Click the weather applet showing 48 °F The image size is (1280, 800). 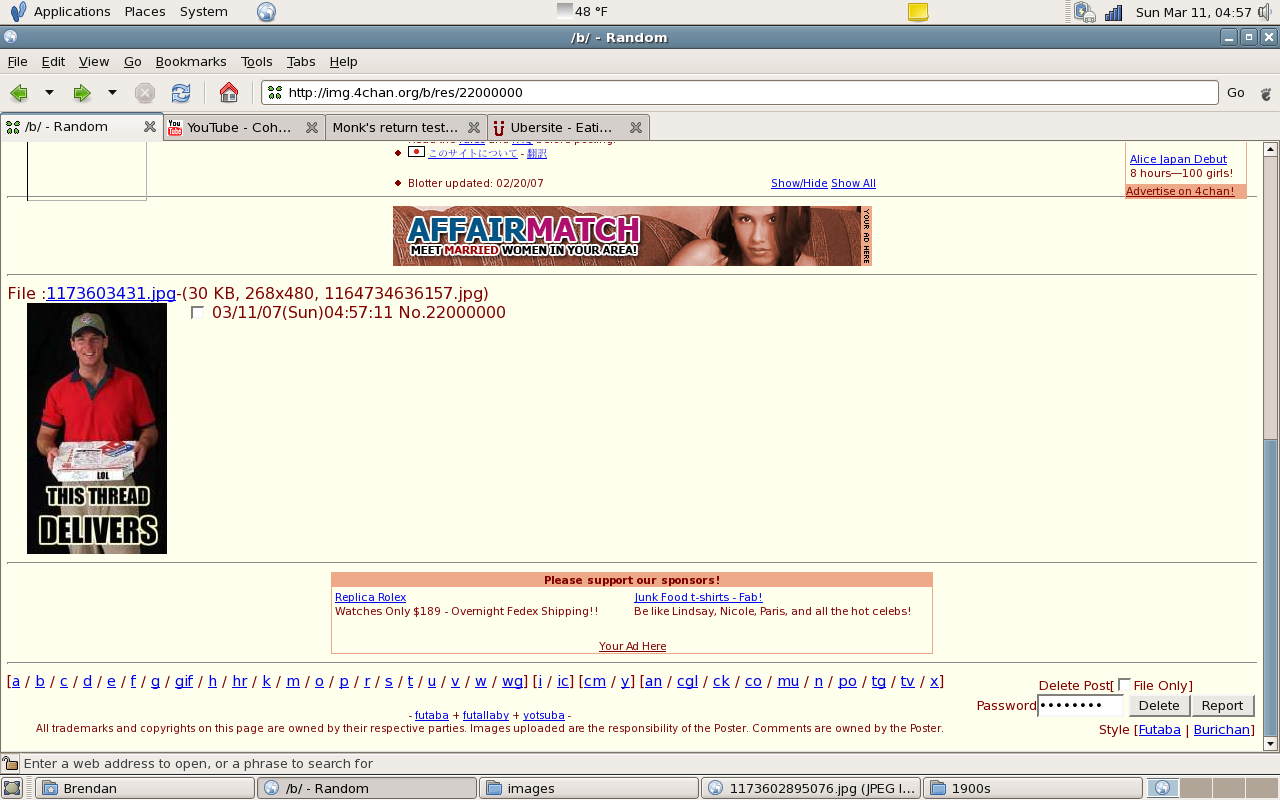click(x=582, y=12)
